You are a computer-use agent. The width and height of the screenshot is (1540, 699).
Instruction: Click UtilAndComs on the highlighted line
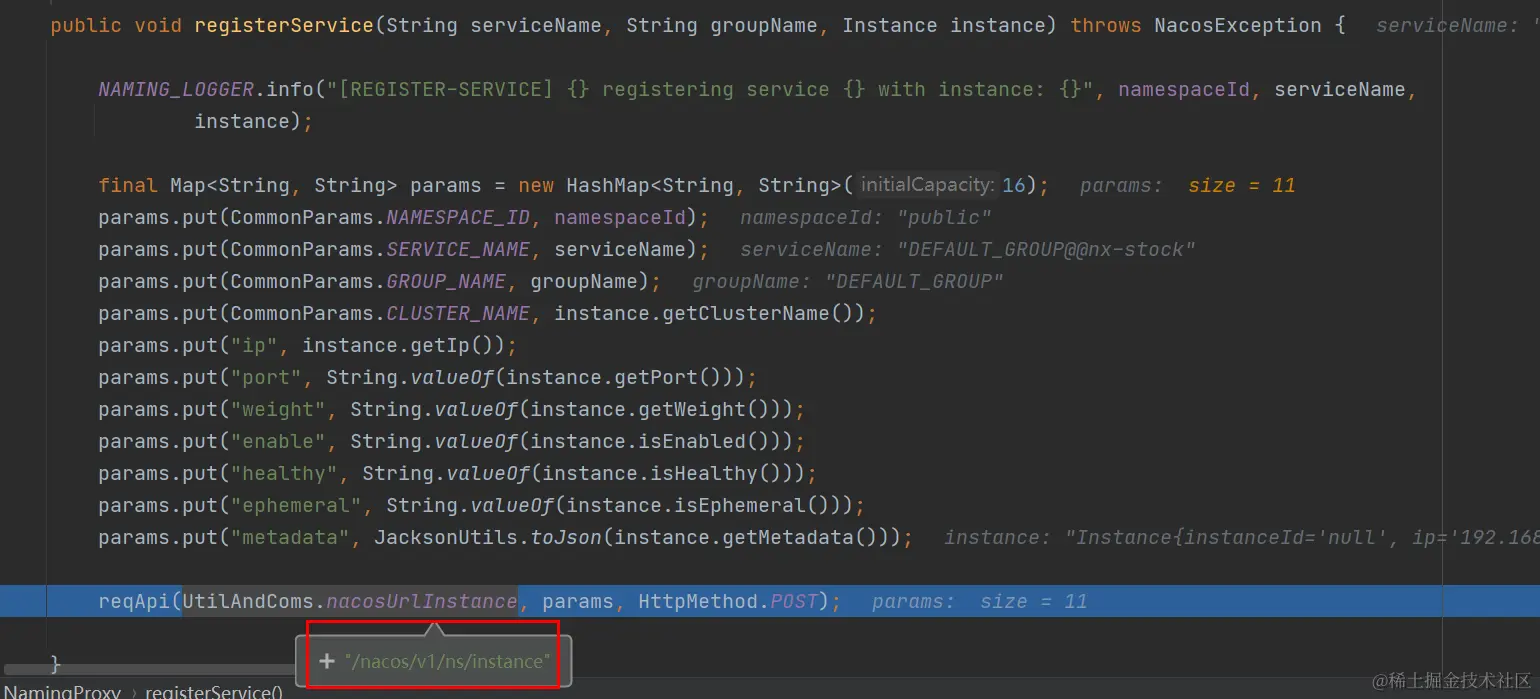pyautogui.click(x=248, y=601)
